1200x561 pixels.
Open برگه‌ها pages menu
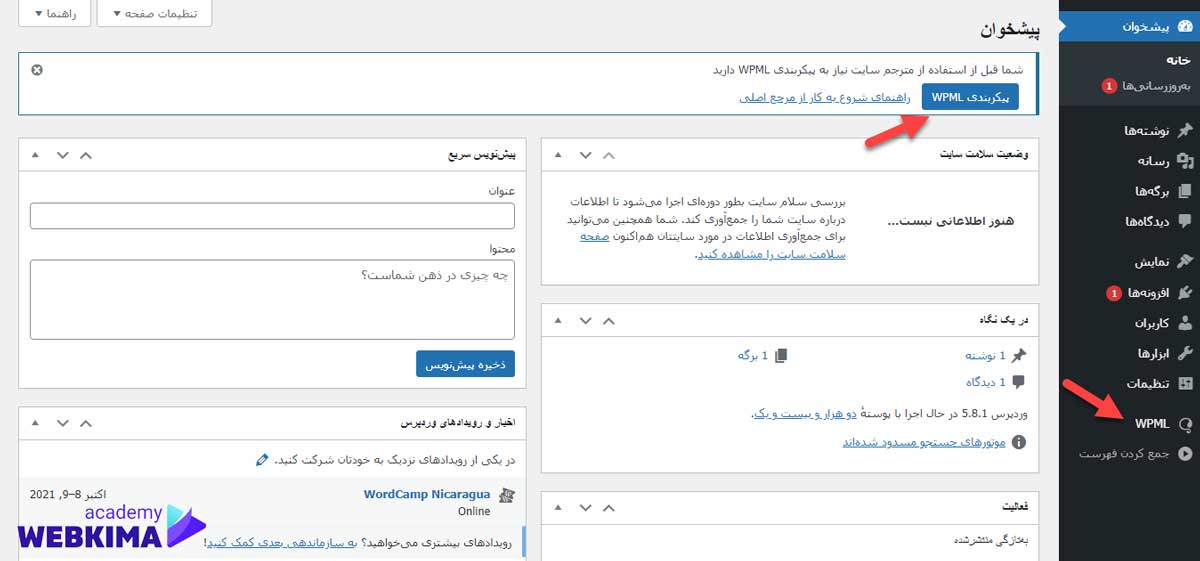(1151, 191)
